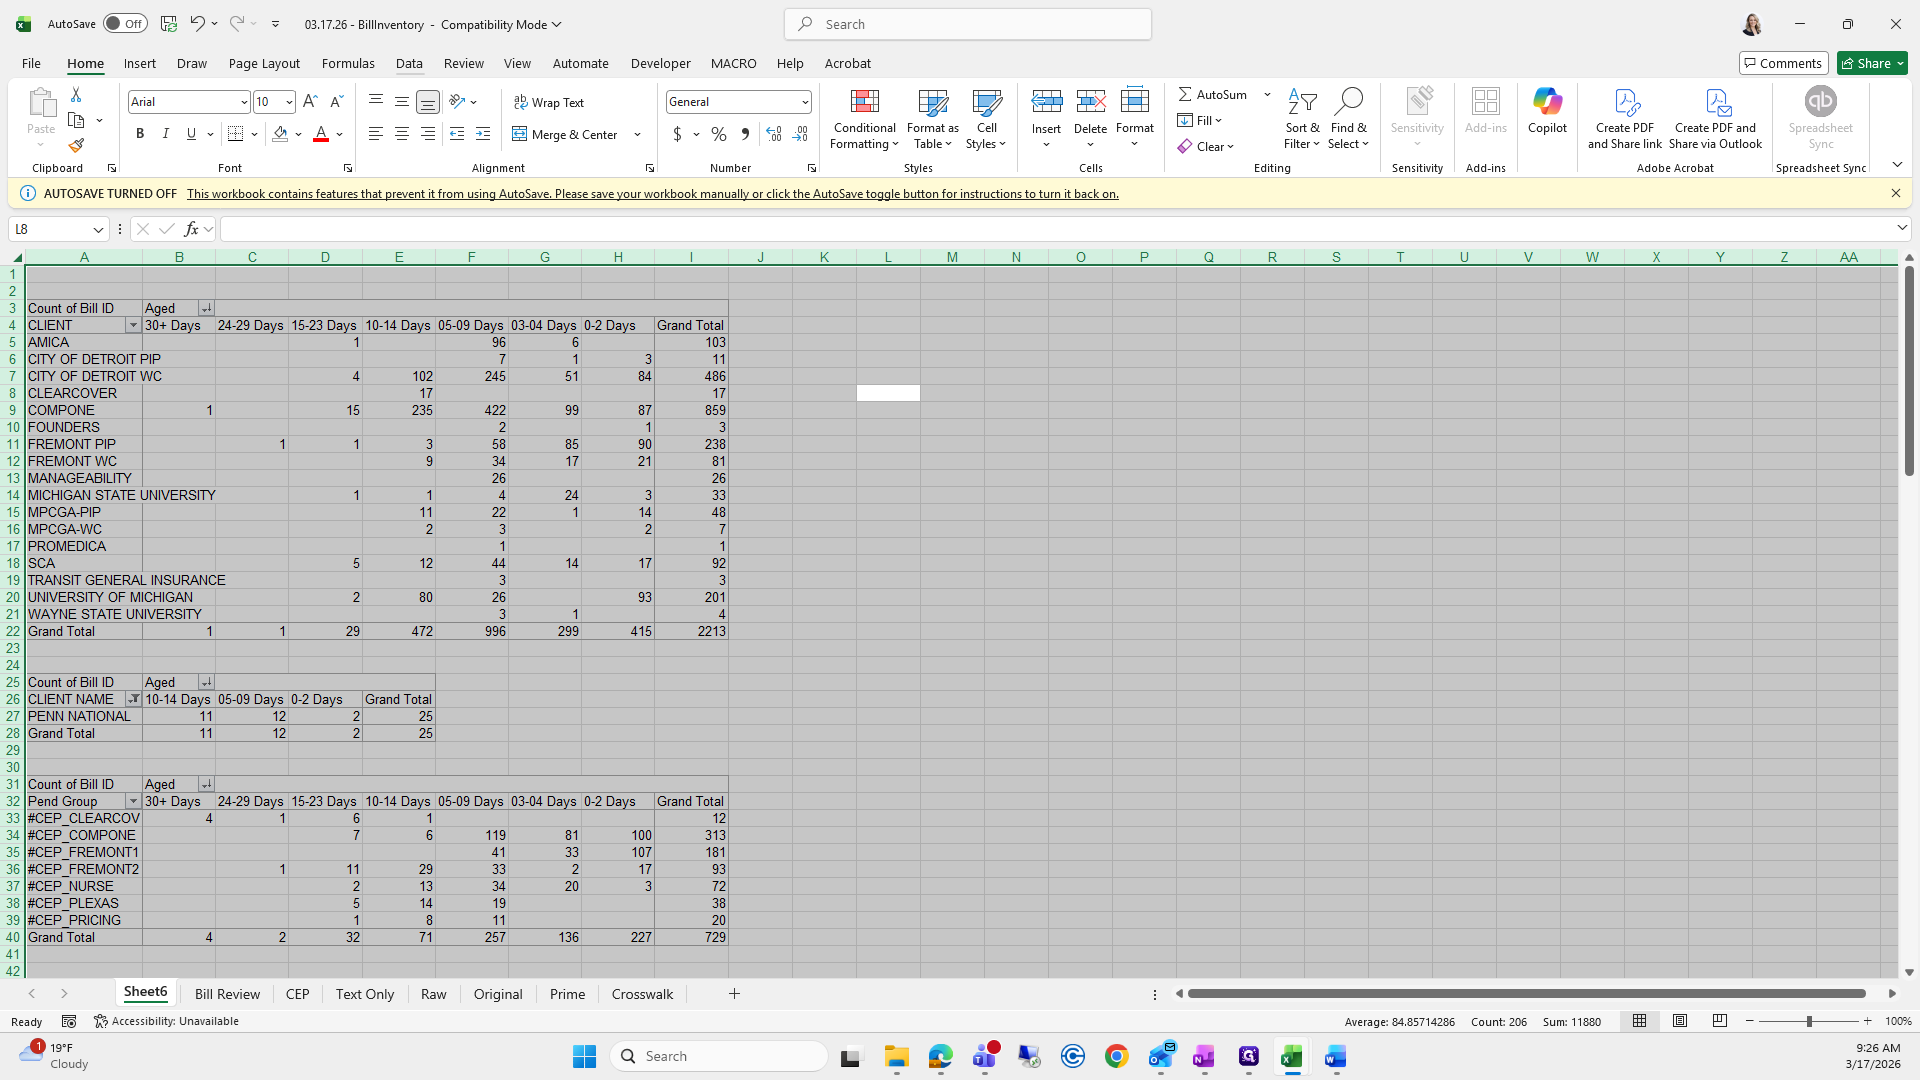Switch to Page Break Preview view
This screenshot has height=1080, width=1920.
coord(1719,1021)
